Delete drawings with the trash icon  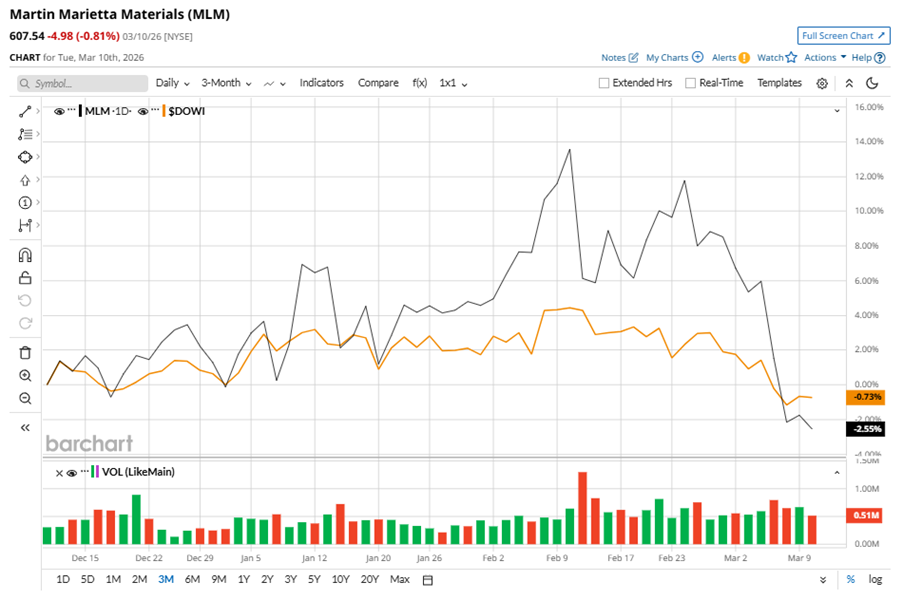pyautogui.click(x=25, y=352)
